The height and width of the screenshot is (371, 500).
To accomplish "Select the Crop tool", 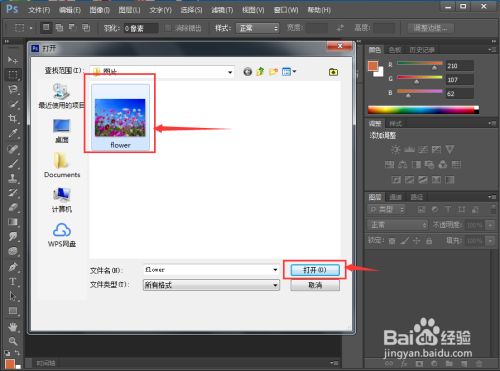I will coord(13,118).
